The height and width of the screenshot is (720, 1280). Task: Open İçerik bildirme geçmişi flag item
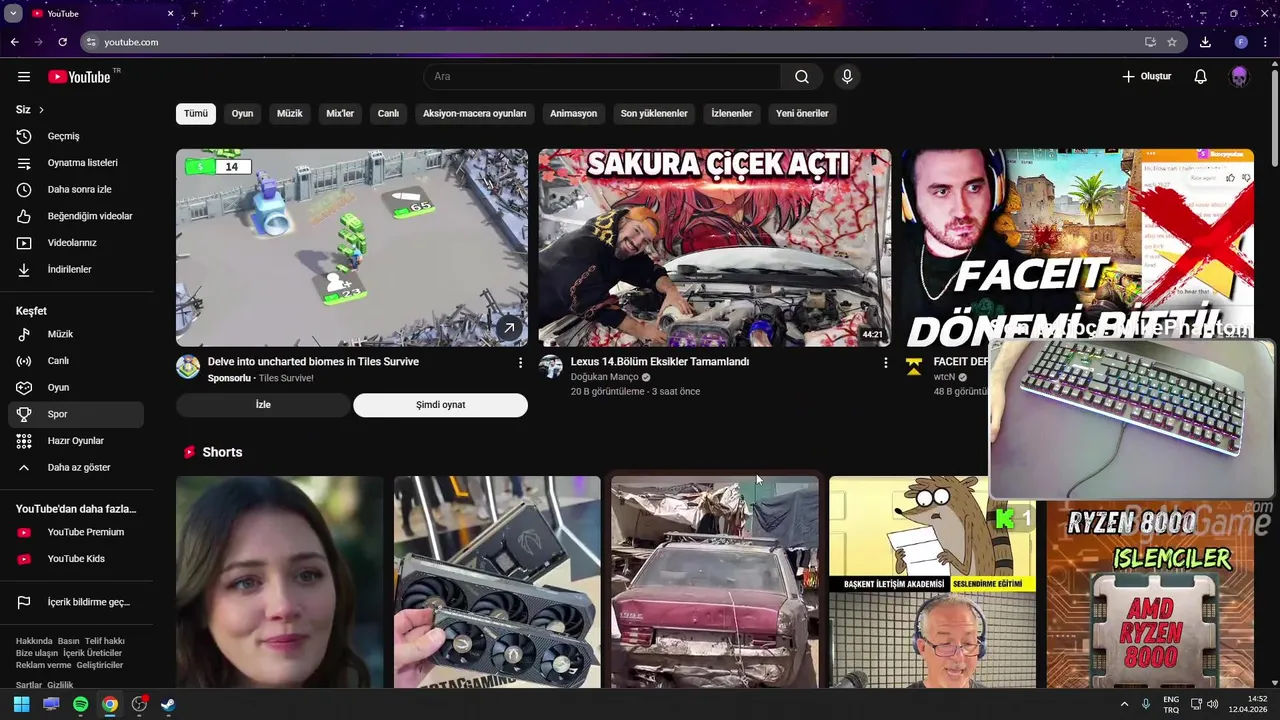tap(76, 602)
